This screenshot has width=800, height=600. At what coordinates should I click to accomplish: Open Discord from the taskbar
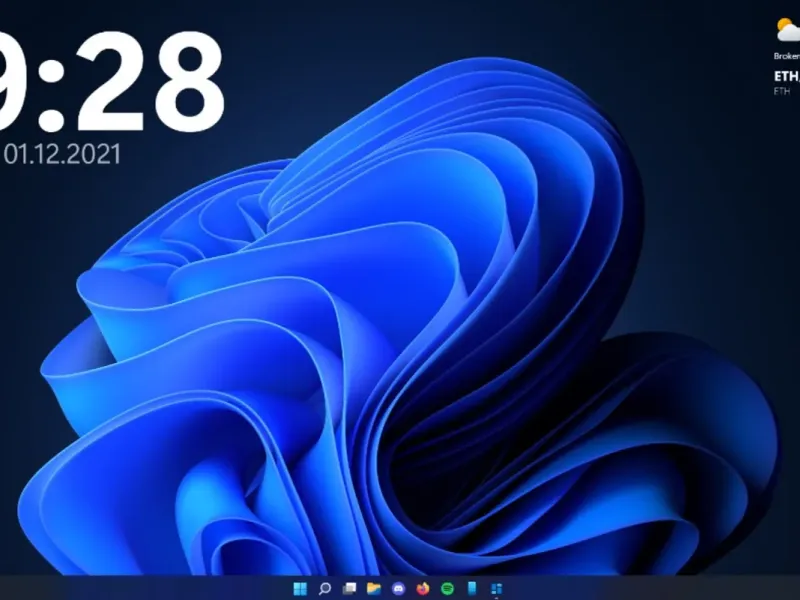pyautogui.click(x=398, y=588)
